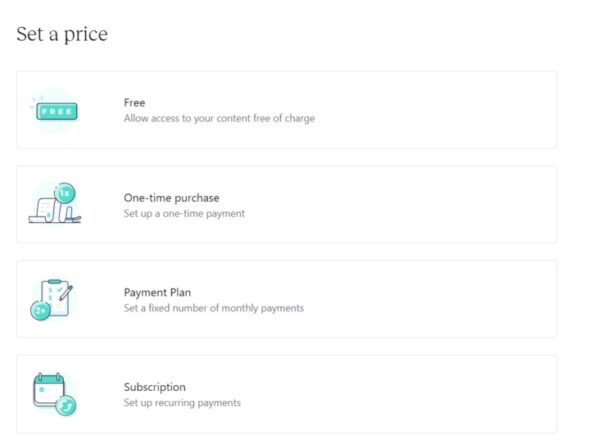590x441 pixels.
Task: Click the clipboard checklist 2+ icon
Action: 52,300
